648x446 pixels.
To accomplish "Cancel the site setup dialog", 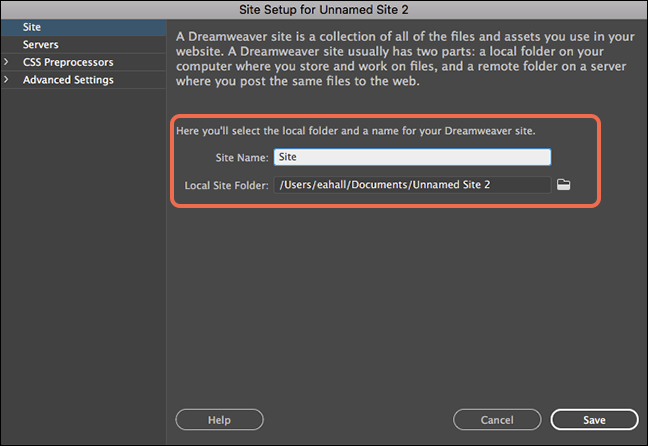I will click(497, 420).
